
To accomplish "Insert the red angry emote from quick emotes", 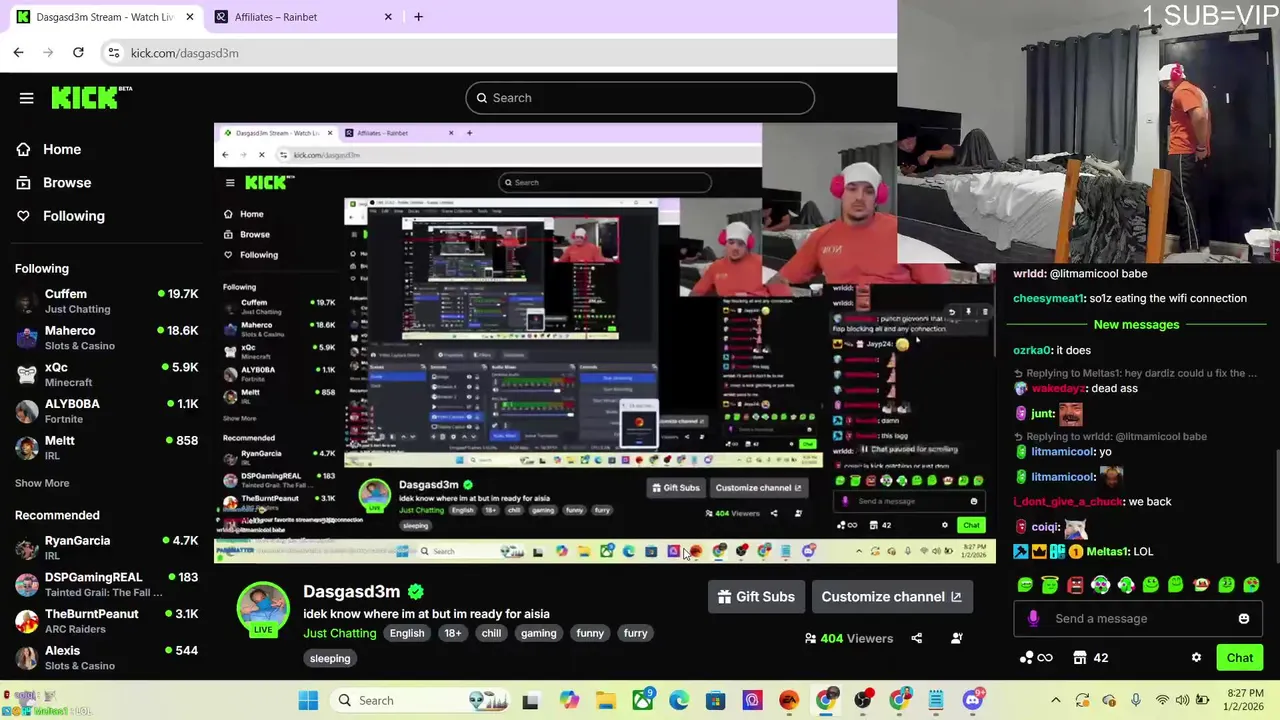I will pyautogui.click(x=1075, y=585).
